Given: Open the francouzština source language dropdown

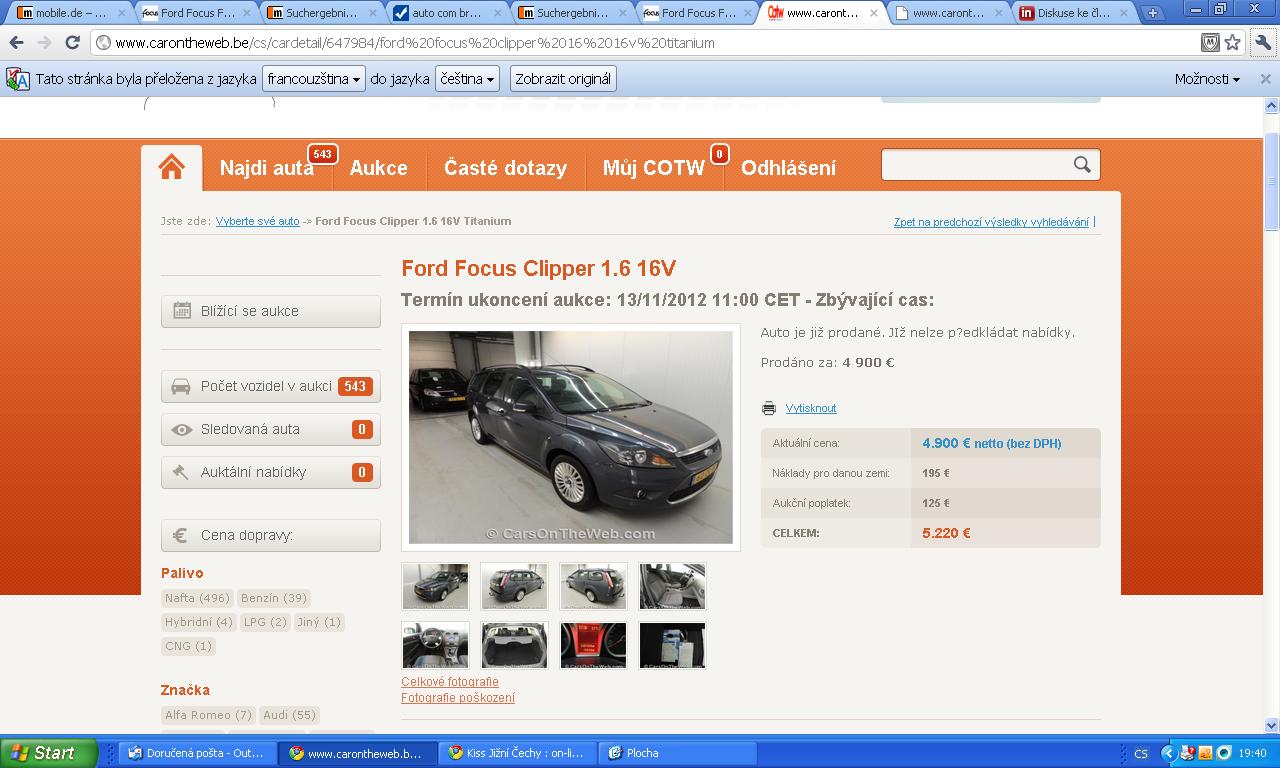Looking at the screenshot, I should pos(313,79).
